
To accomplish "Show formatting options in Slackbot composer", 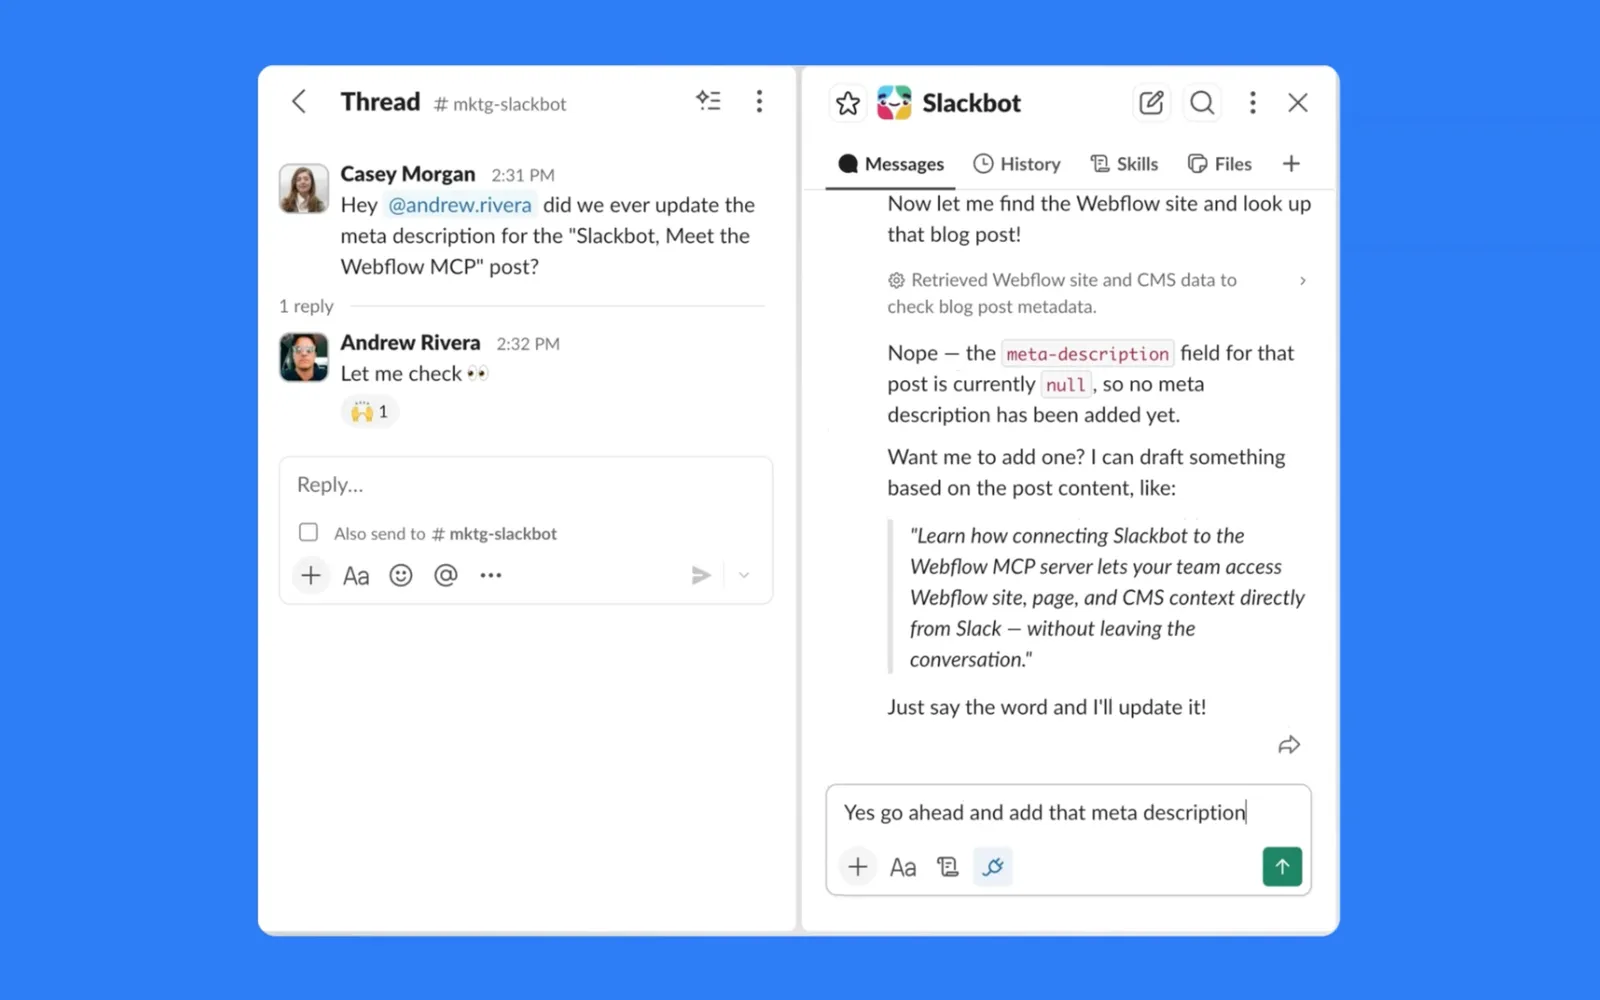I will (903, 867).
